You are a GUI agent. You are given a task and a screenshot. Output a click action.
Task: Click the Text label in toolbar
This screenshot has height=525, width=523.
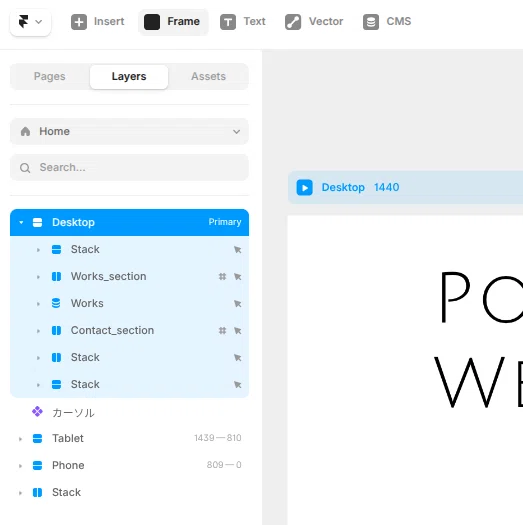point(254,21)
